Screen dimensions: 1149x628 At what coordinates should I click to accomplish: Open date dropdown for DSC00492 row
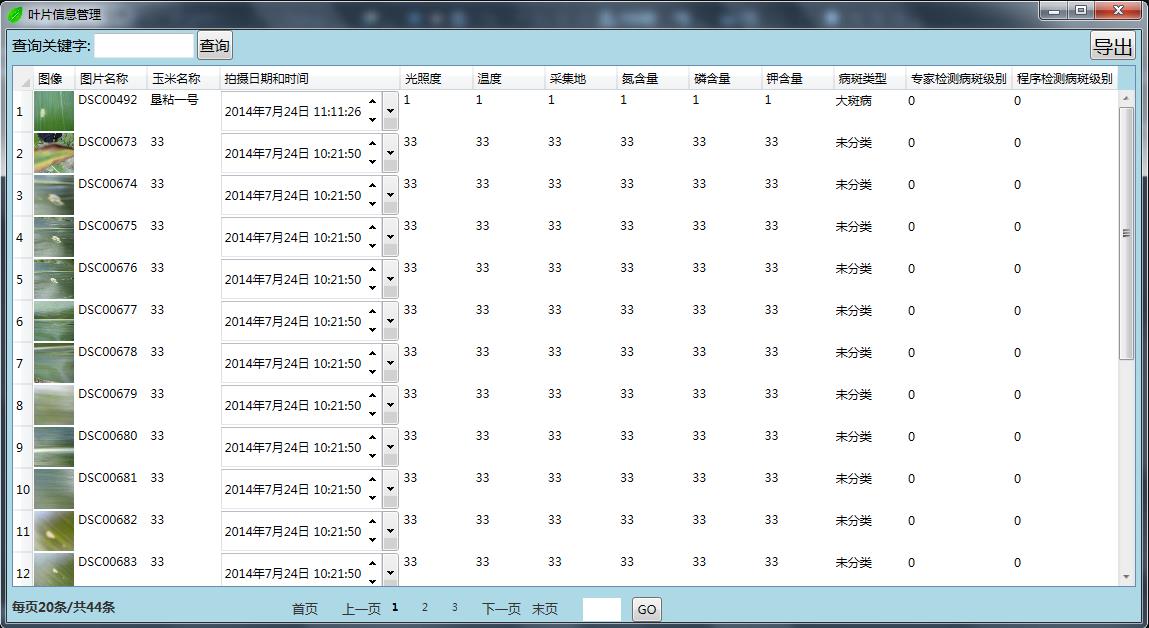pos(390,111)
